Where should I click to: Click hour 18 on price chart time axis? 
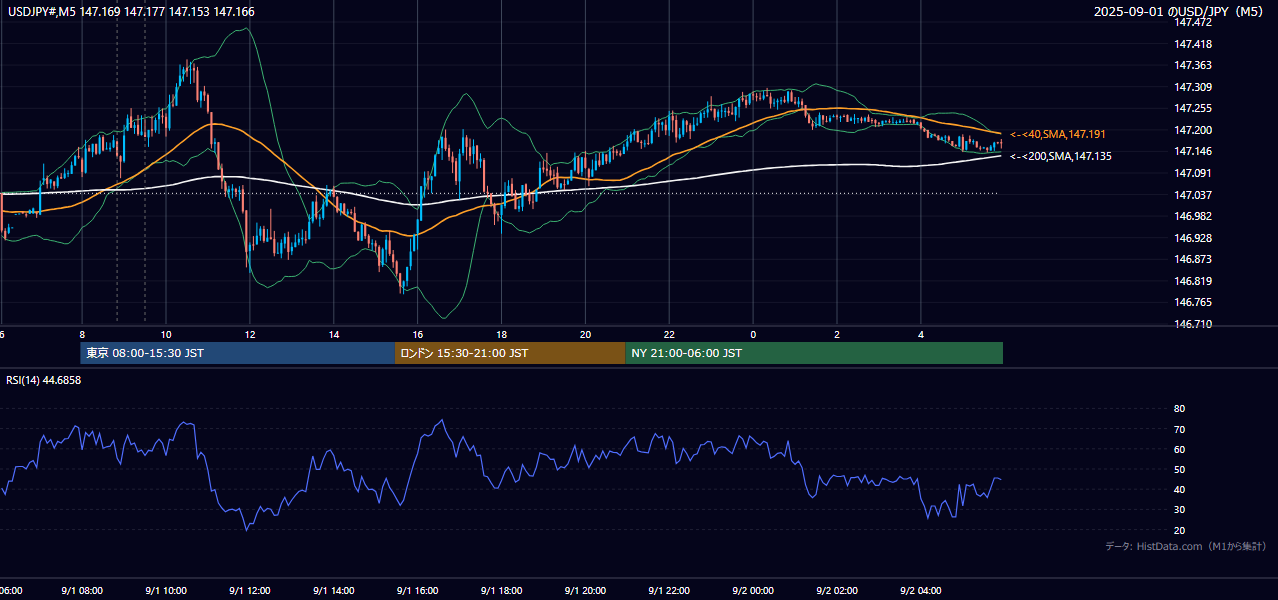coord(502,335)
